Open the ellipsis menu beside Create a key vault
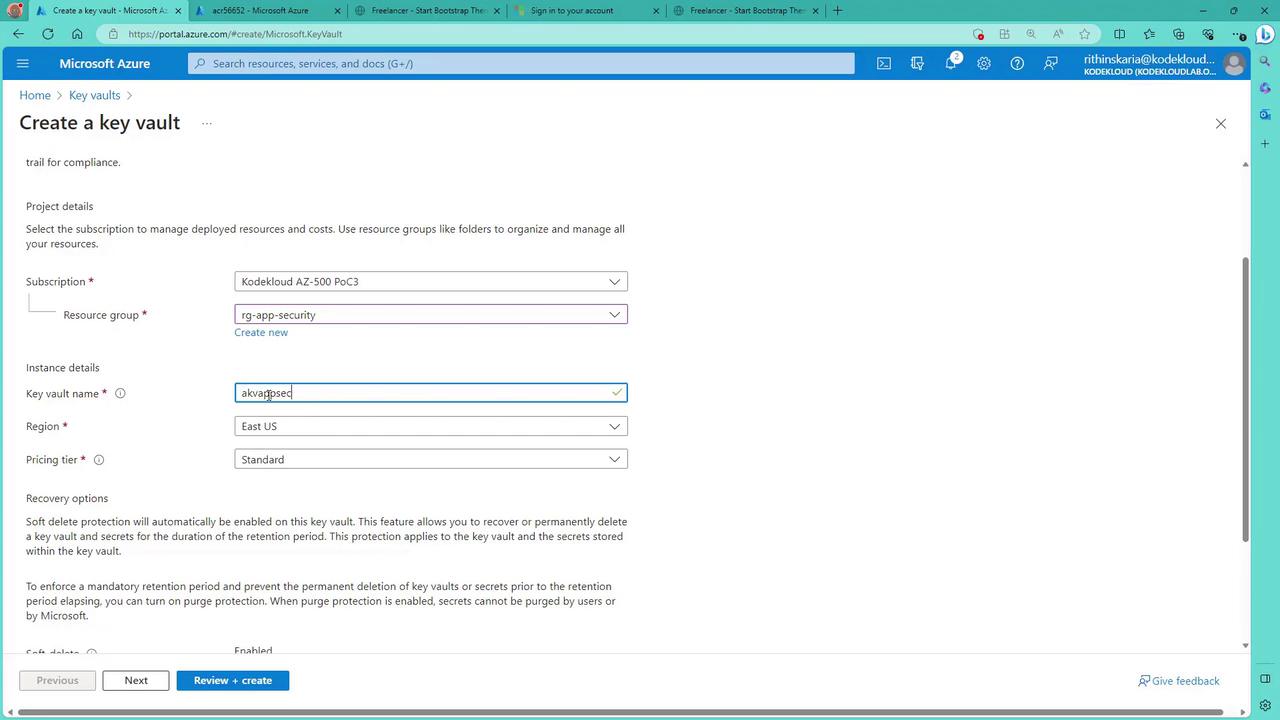1280x720 pixels. tap(207, 123)
